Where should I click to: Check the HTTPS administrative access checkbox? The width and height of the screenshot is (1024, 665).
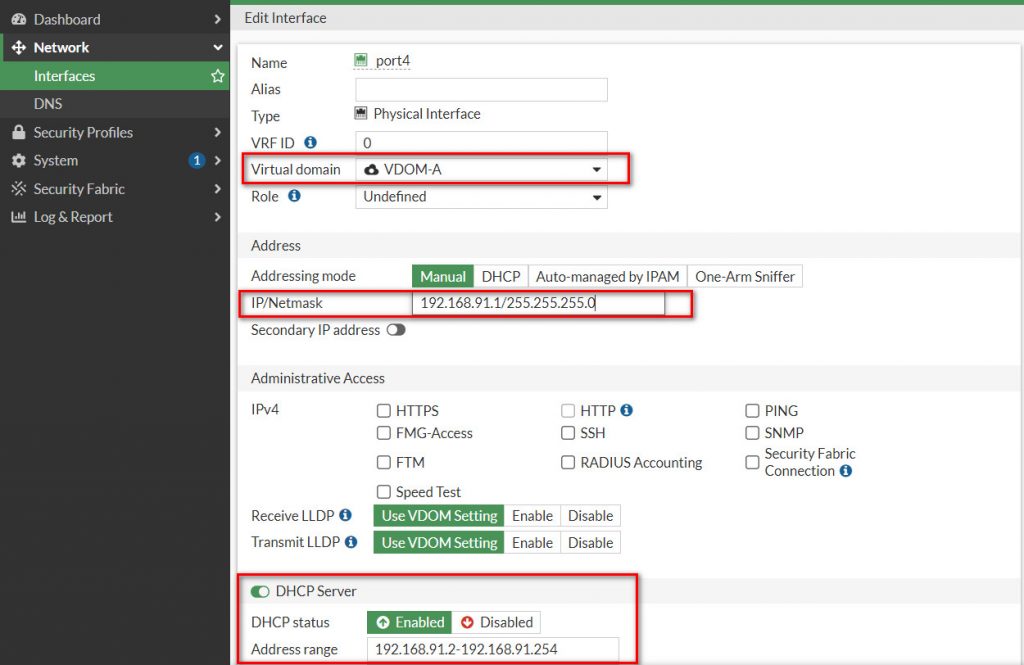(x=383, y=410)
